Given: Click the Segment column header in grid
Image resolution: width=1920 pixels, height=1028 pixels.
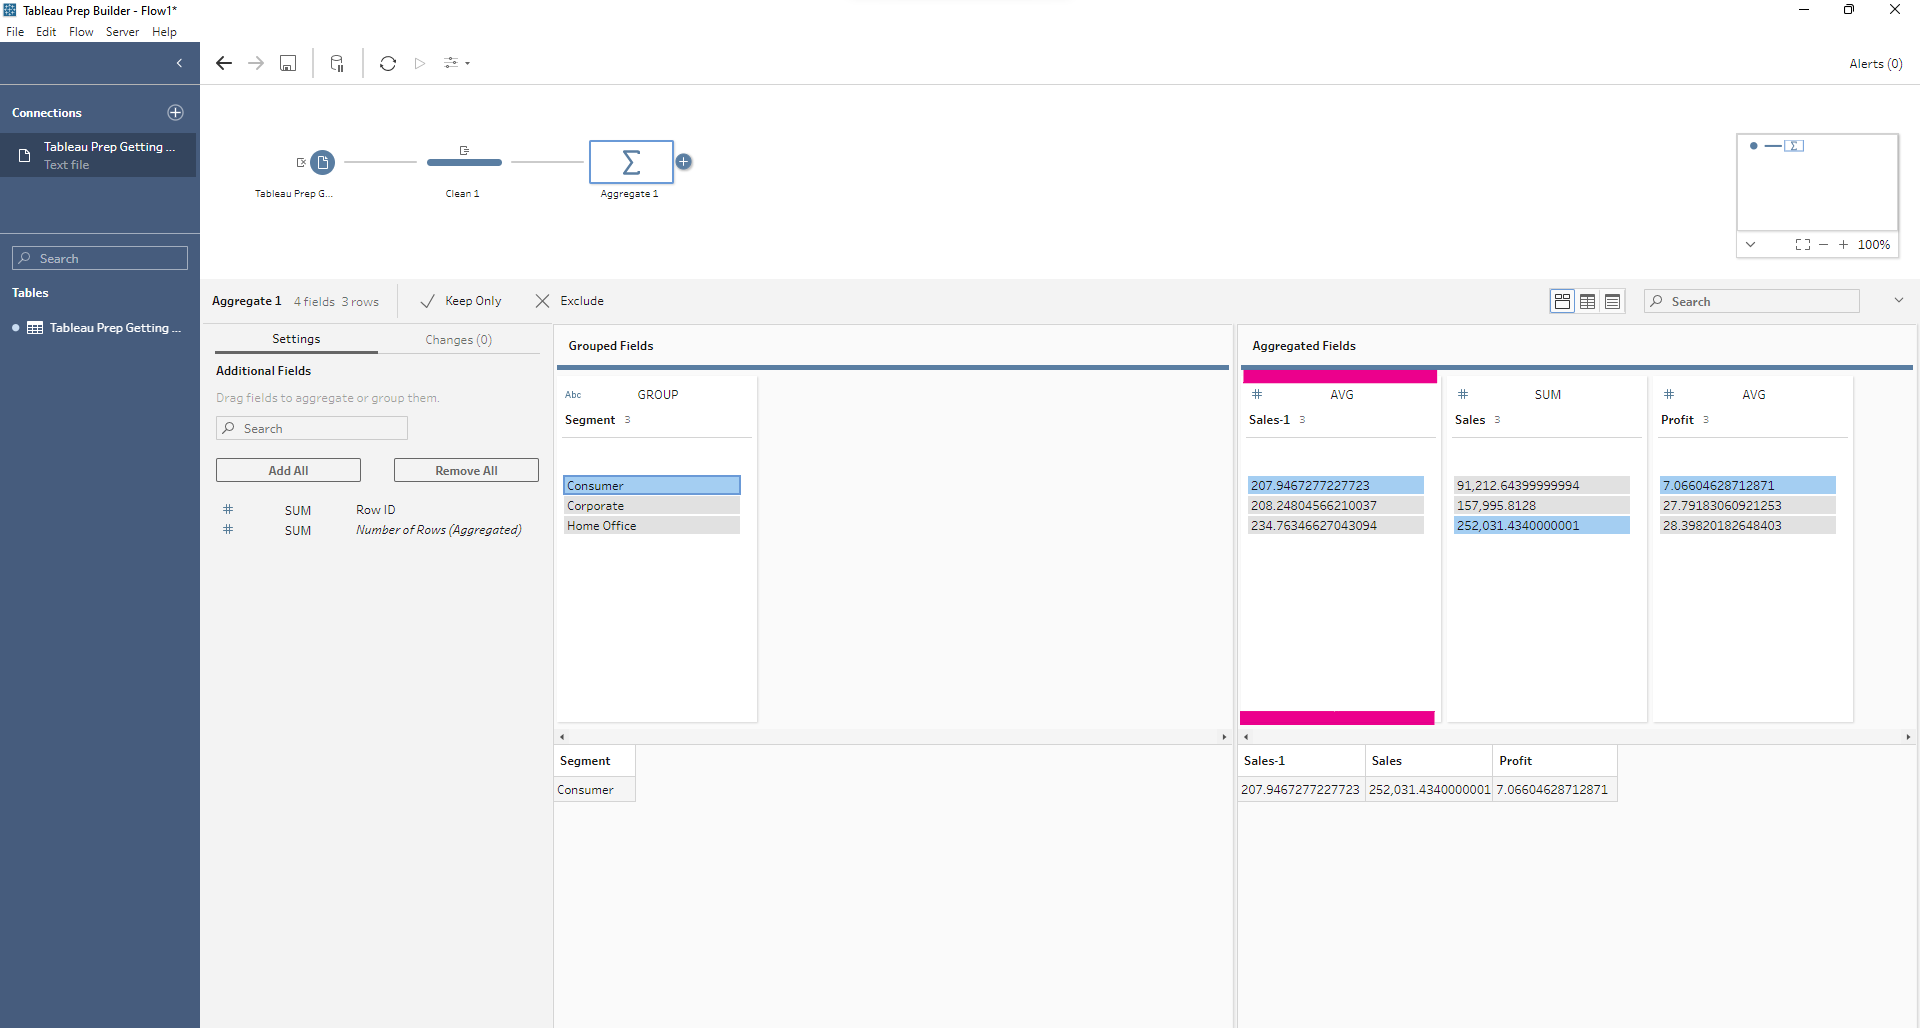Looking at the screenshot, I should click(x=595, y=761).
